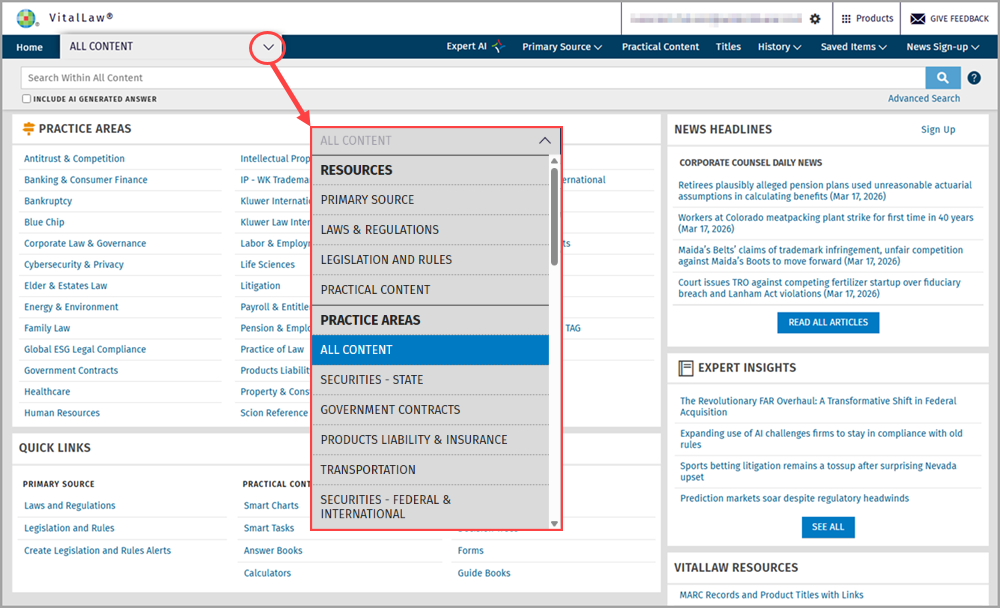This screenshot has width=1000, height=608.
Task: Open the Bankruptcy practice area
Action: (x=48, y=201)
